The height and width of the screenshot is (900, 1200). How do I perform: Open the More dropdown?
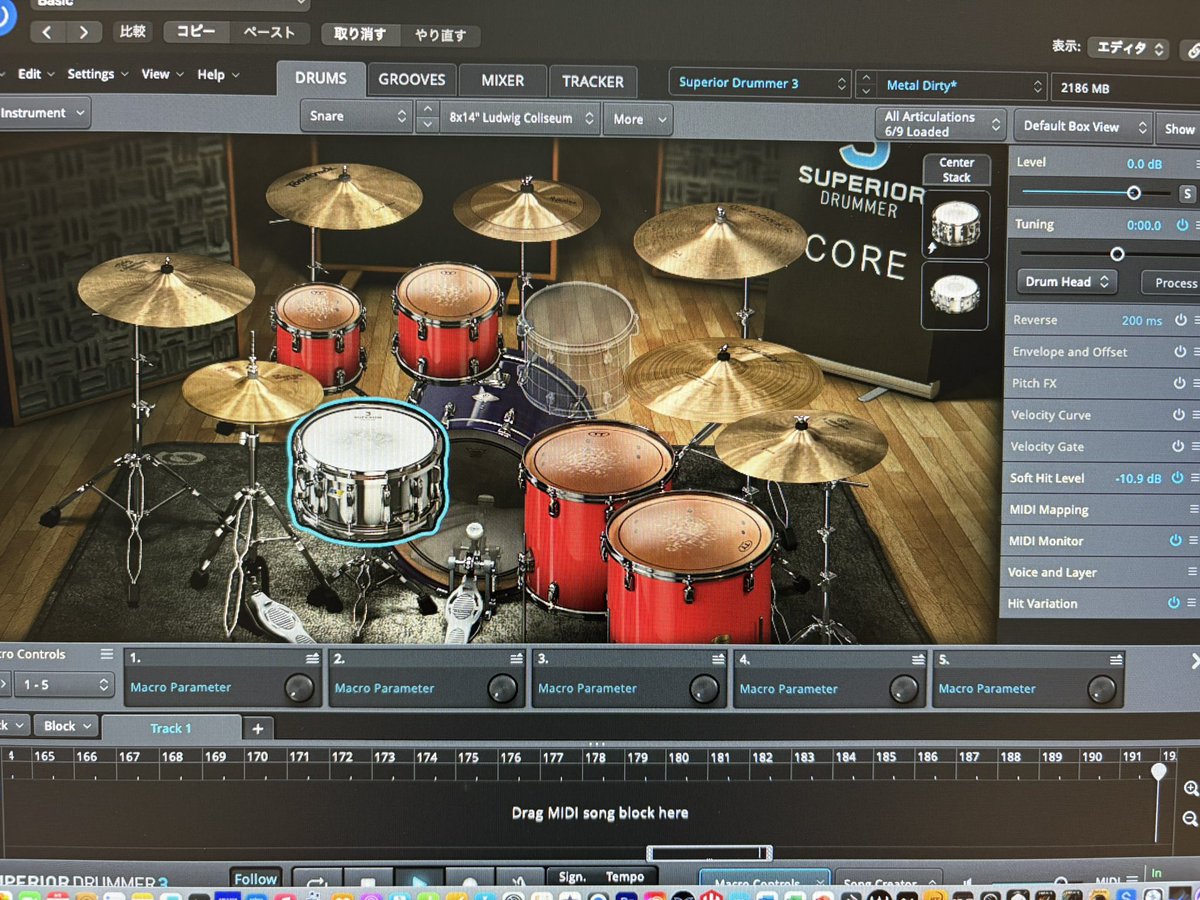pyautogui.click(x=638, y=119)
